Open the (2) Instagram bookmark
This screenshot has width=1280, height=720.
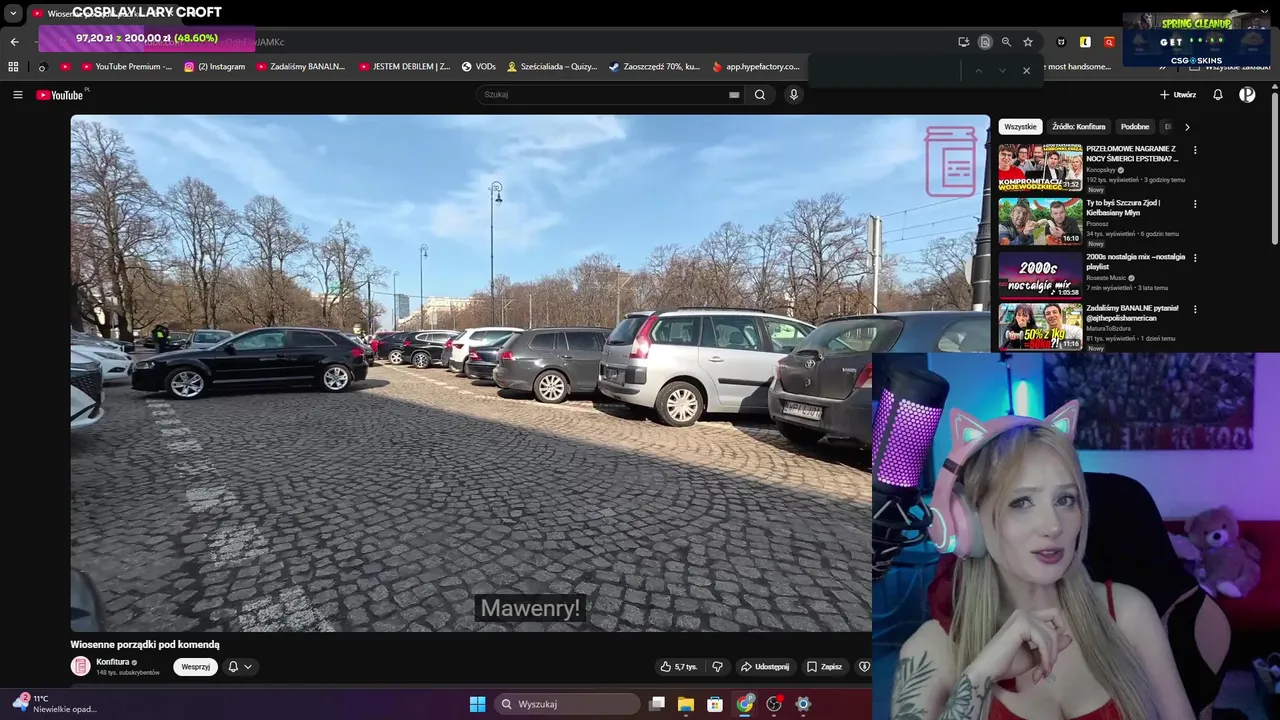[x=214, y=67]
